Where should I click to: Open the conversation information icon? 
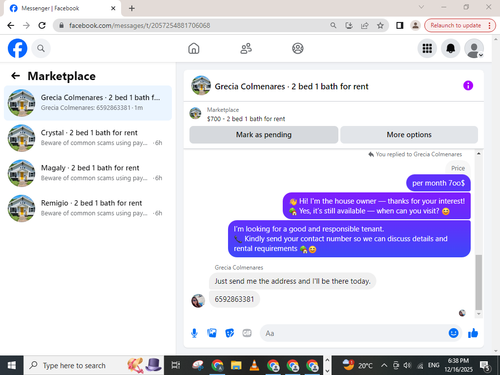click(468, 86)
